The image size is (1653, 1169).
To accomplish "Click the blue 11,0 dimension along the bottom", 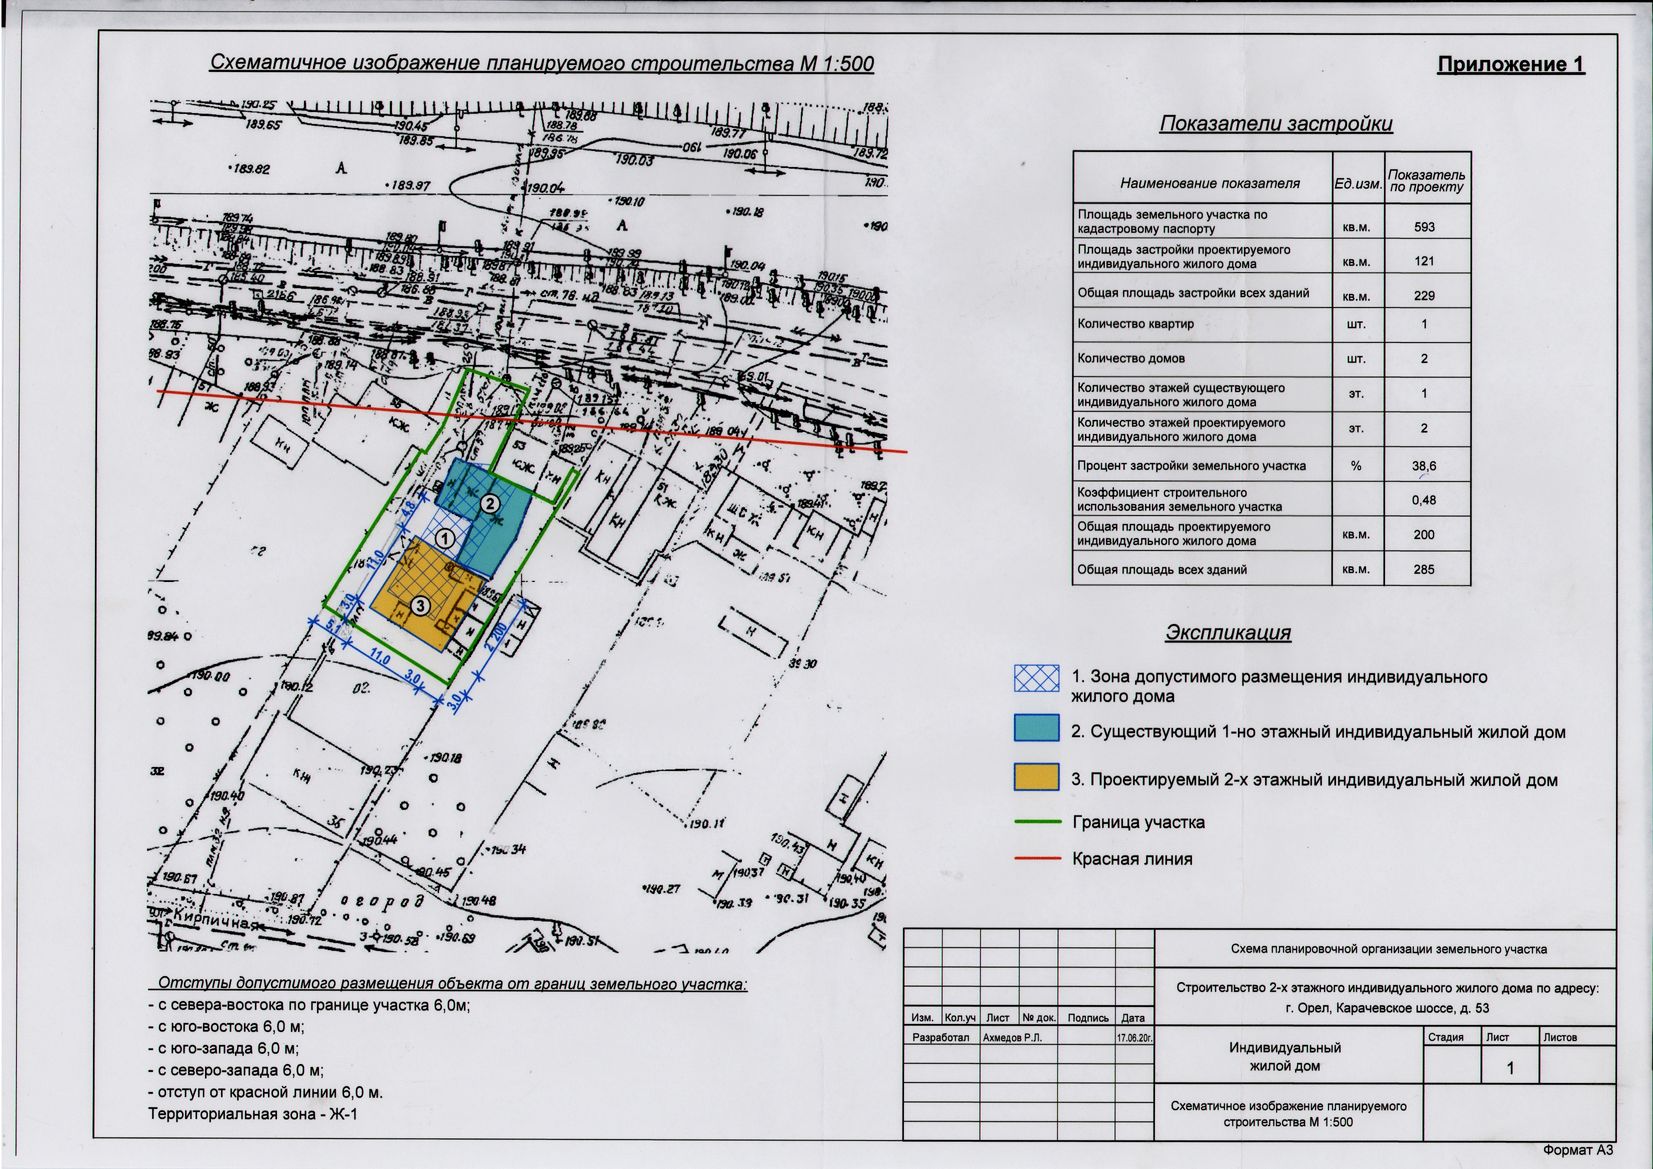I will tap(378, 657).
